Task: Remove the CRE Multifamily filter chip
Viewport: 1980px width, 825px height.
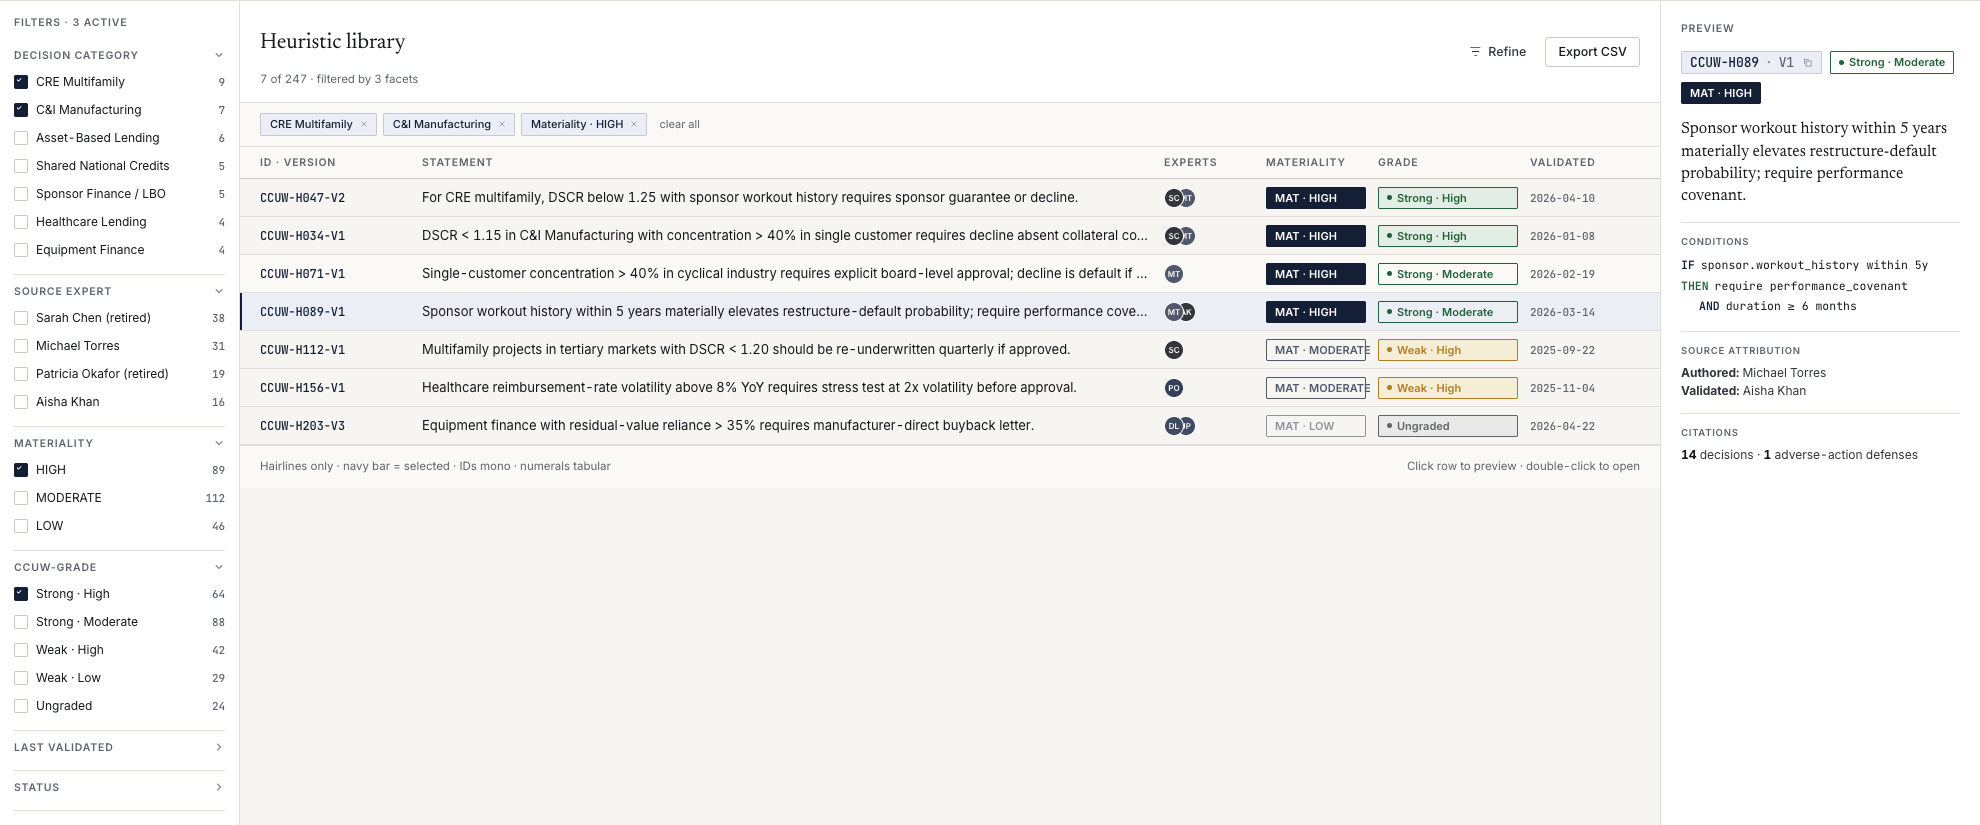Action: (x=364, y=125)
